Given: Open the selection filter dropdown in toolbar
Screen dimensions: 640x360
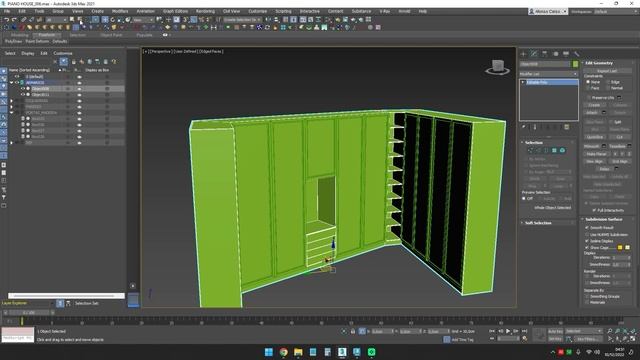Looking at the screenshot, I should 56,20.
